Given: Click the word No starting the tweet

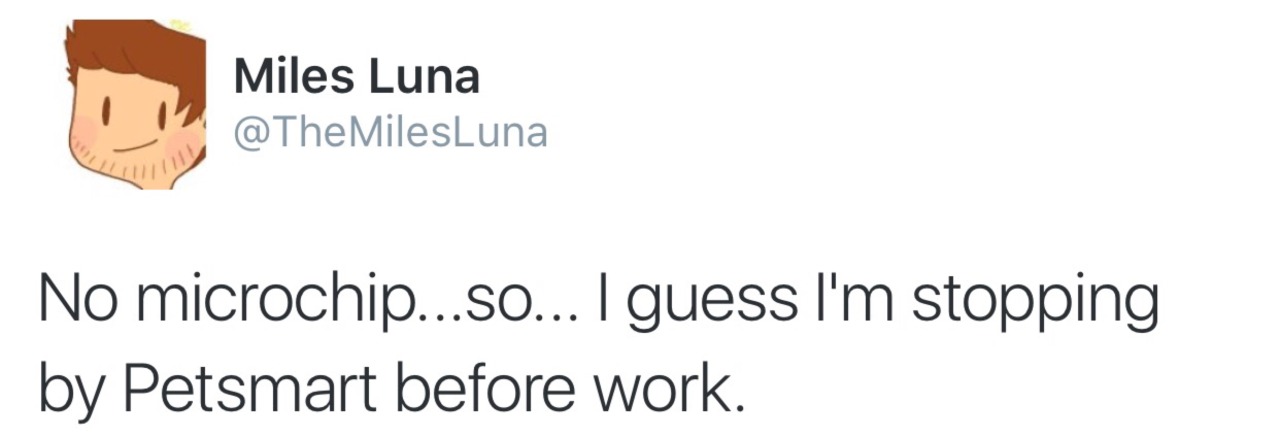Looking at the screenshot, I should click(75, 300).
